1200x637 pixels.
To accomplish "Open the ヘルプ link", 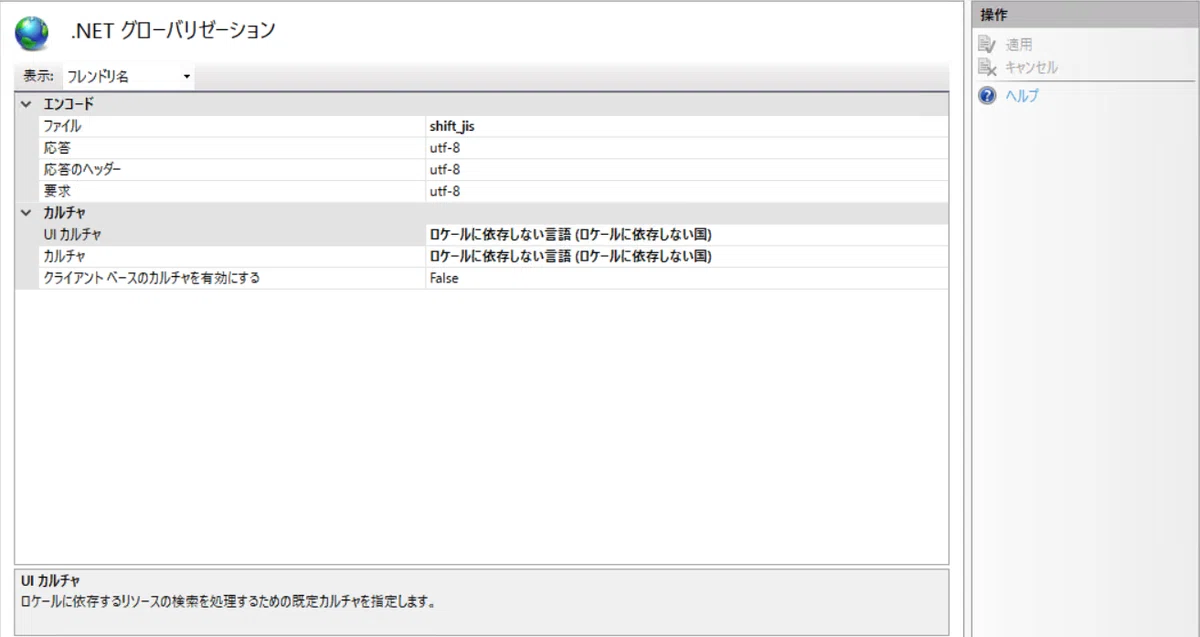I will coord(1022,96).
